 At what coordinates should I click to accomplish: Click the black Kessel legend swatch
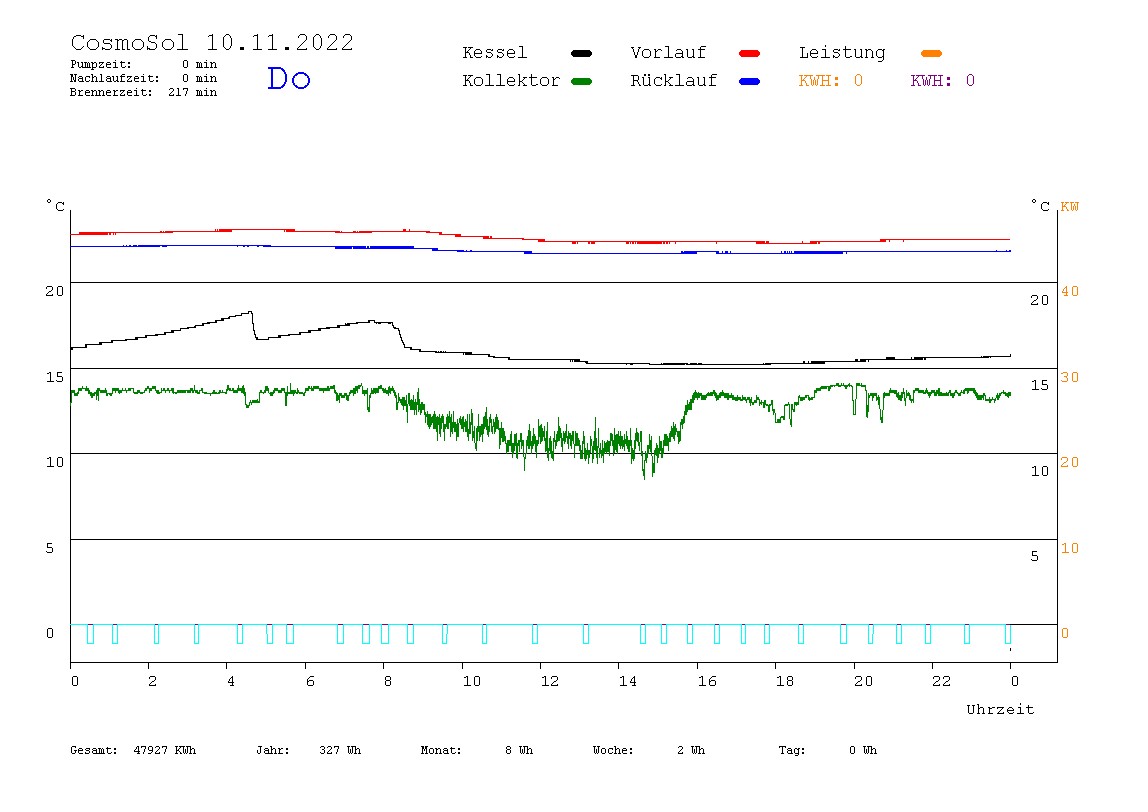point(581,53)
